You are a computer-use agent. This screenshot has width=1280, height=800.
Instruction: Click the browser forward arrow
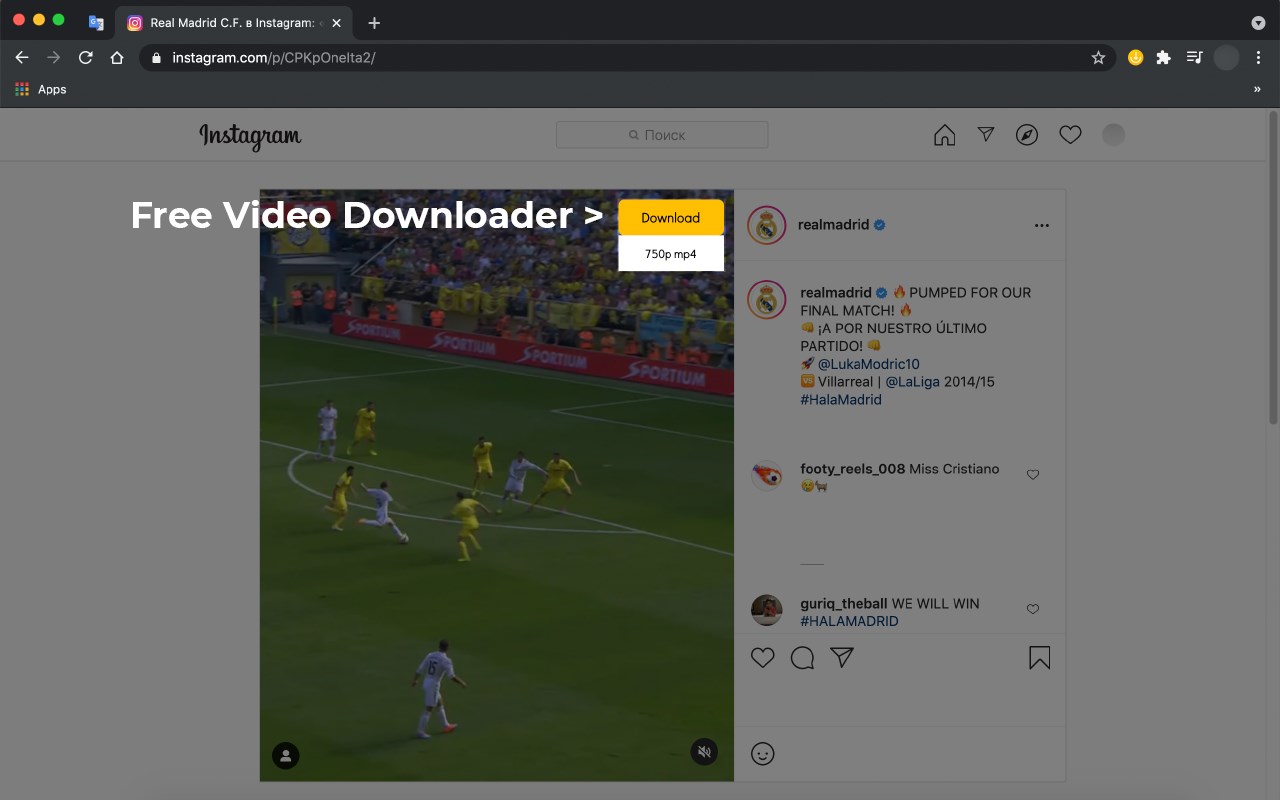pos(54,58)
